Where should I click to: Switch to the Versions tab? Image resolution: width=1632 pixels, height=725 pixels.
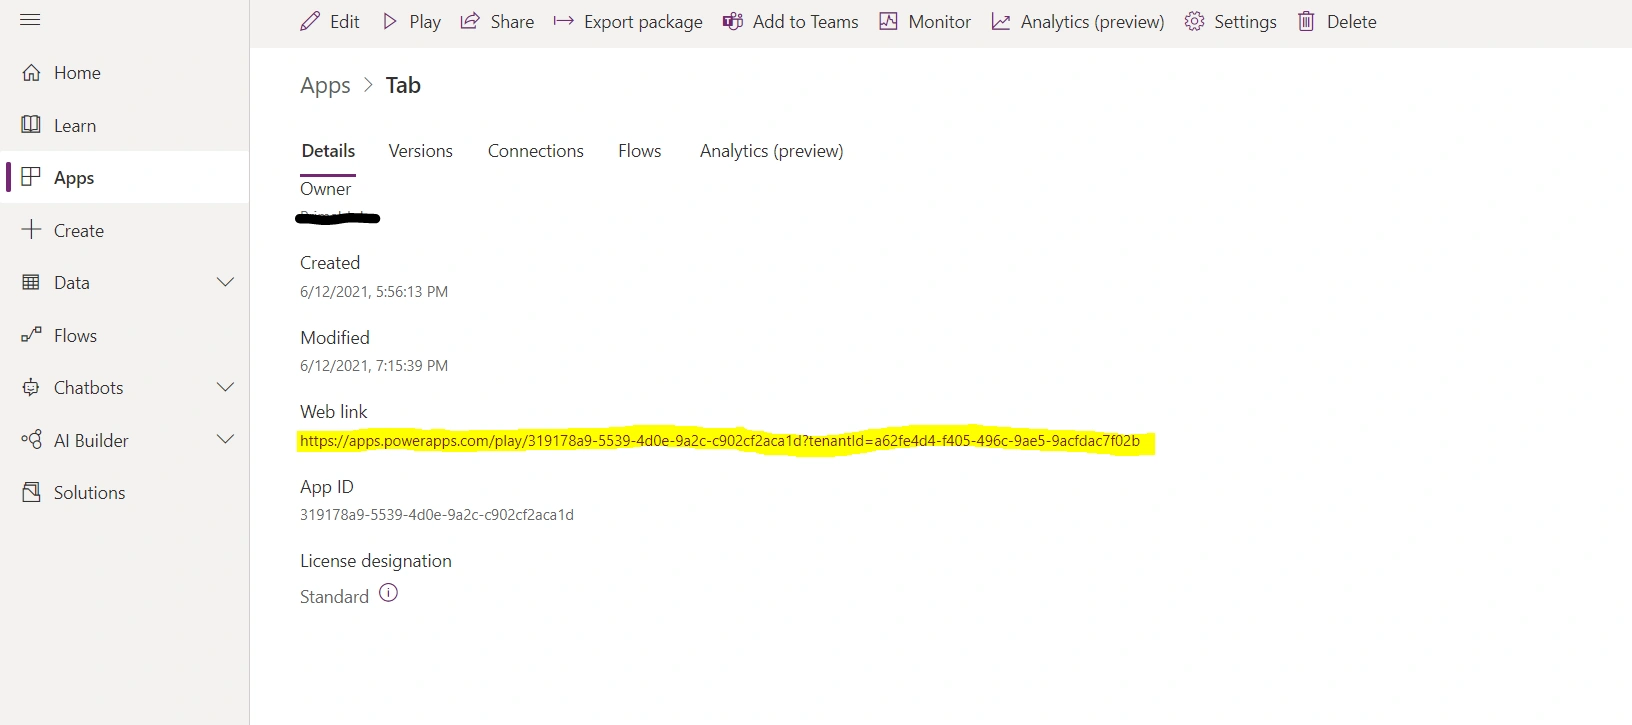click(420, 151)
